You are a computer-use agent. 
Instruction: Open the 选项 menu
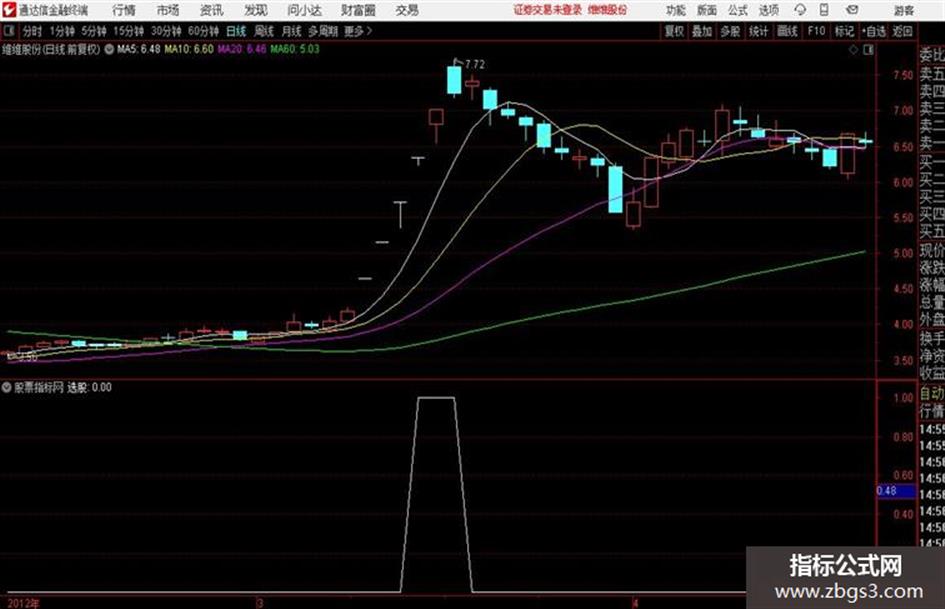click(x=769, y=10)
